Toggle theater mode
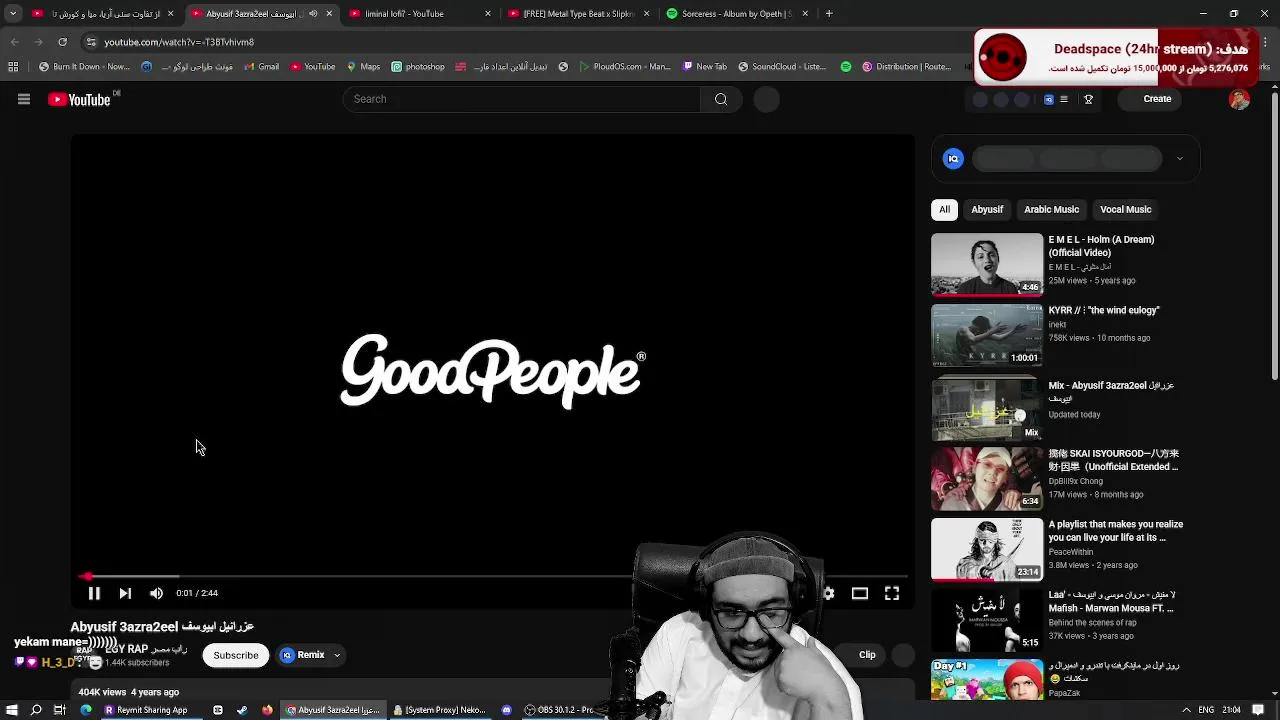 coord(859,593)
